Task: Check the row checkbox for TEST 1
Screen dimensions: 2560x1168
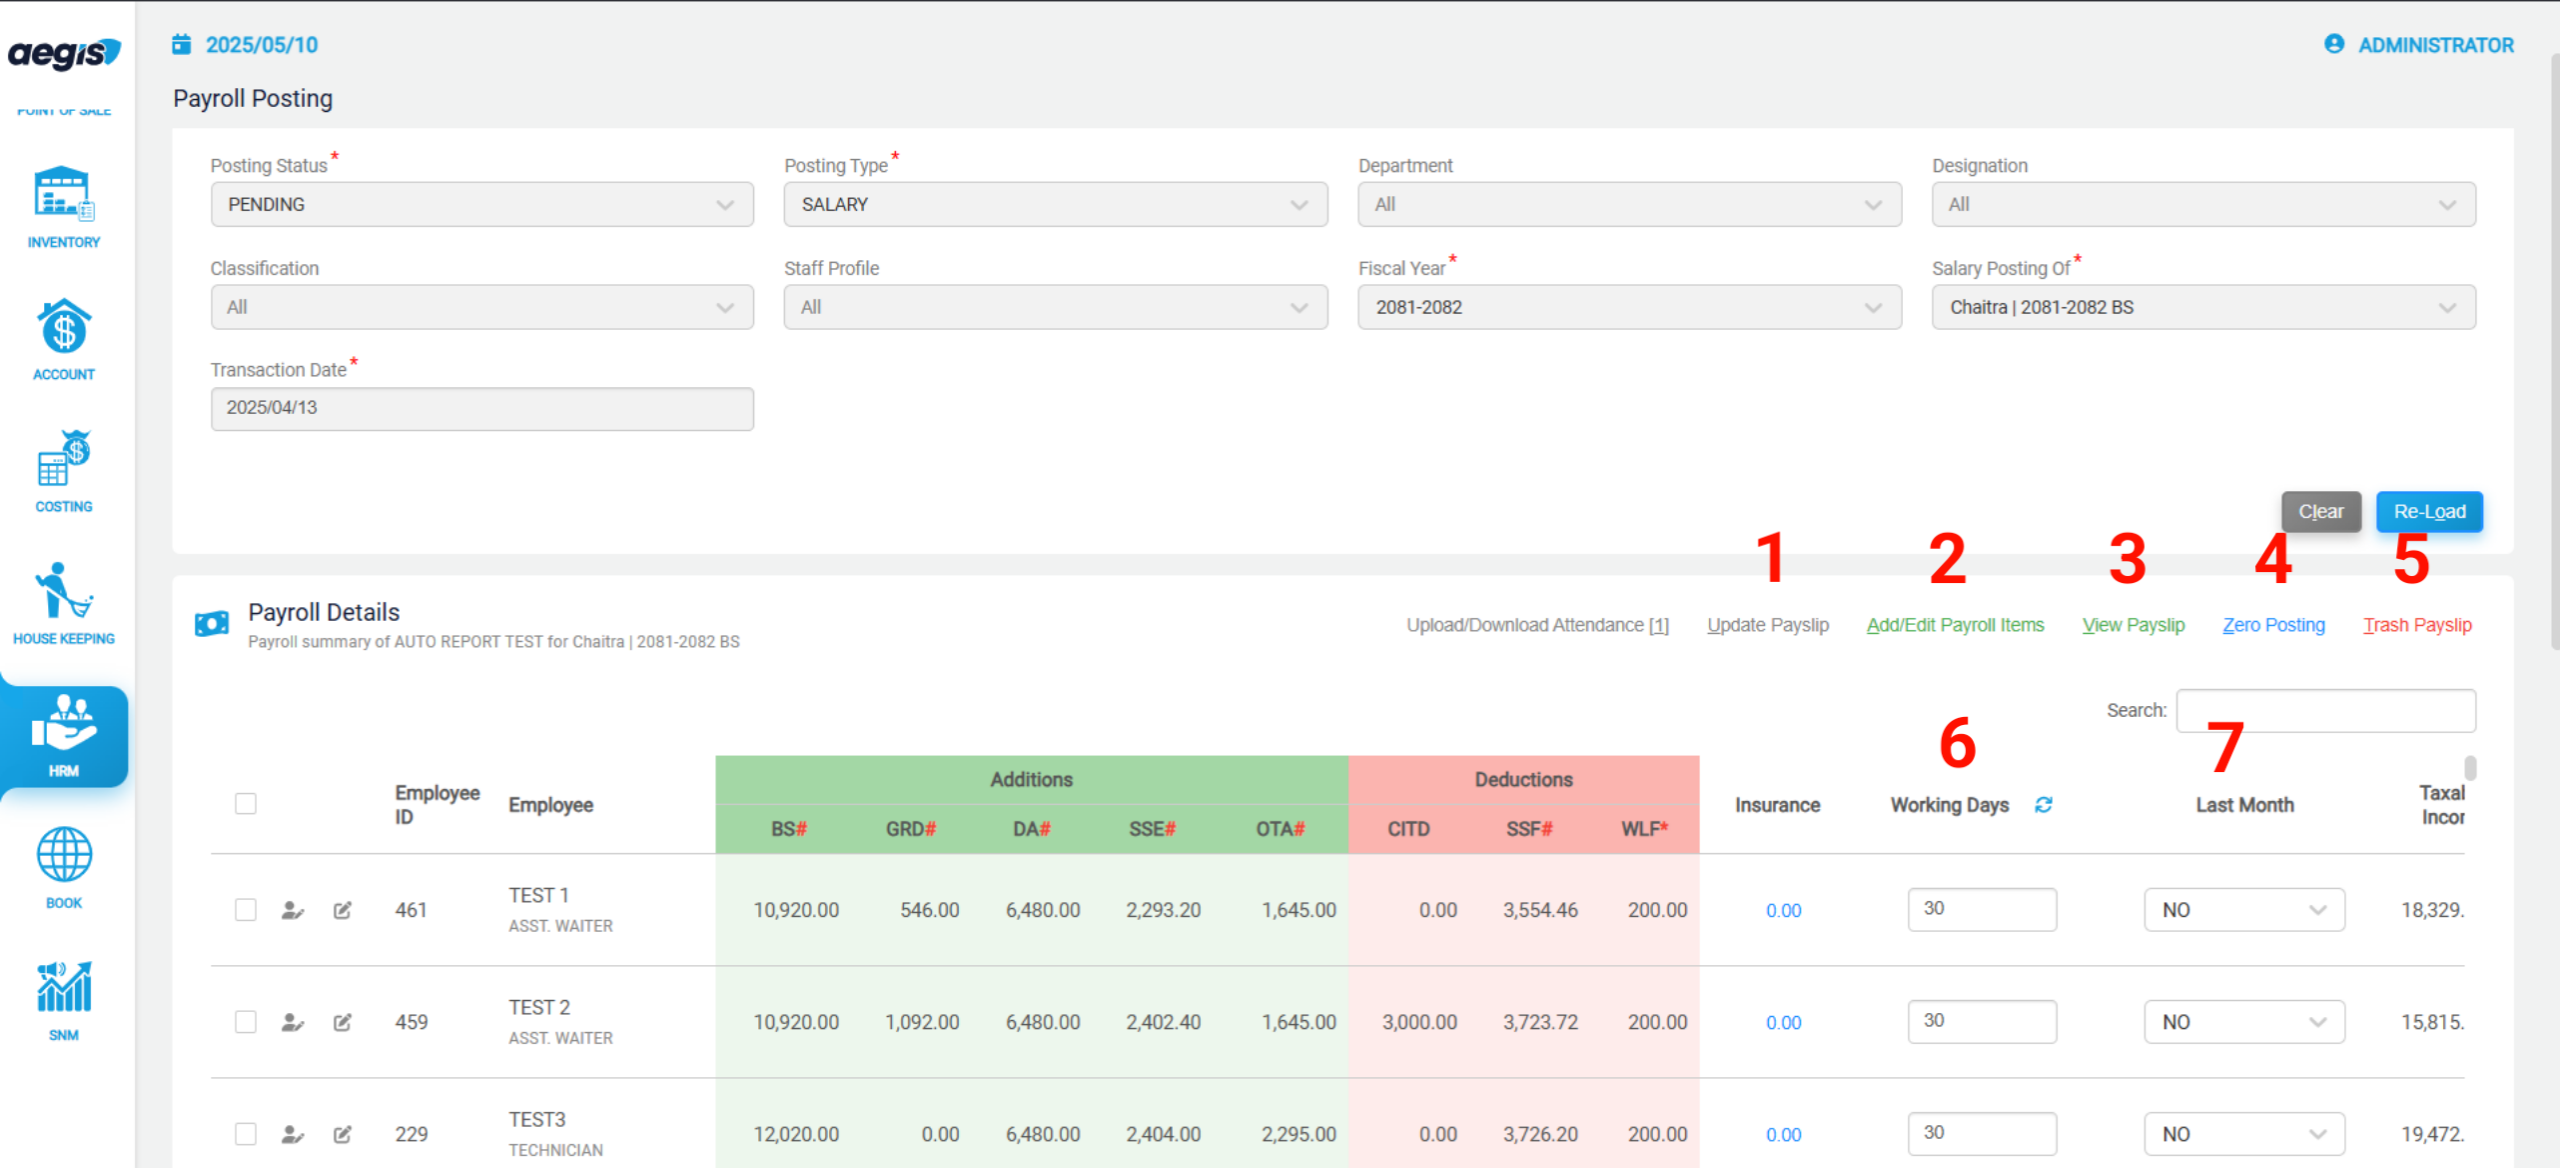Action: pyautogui.click(x=246, y=910)
